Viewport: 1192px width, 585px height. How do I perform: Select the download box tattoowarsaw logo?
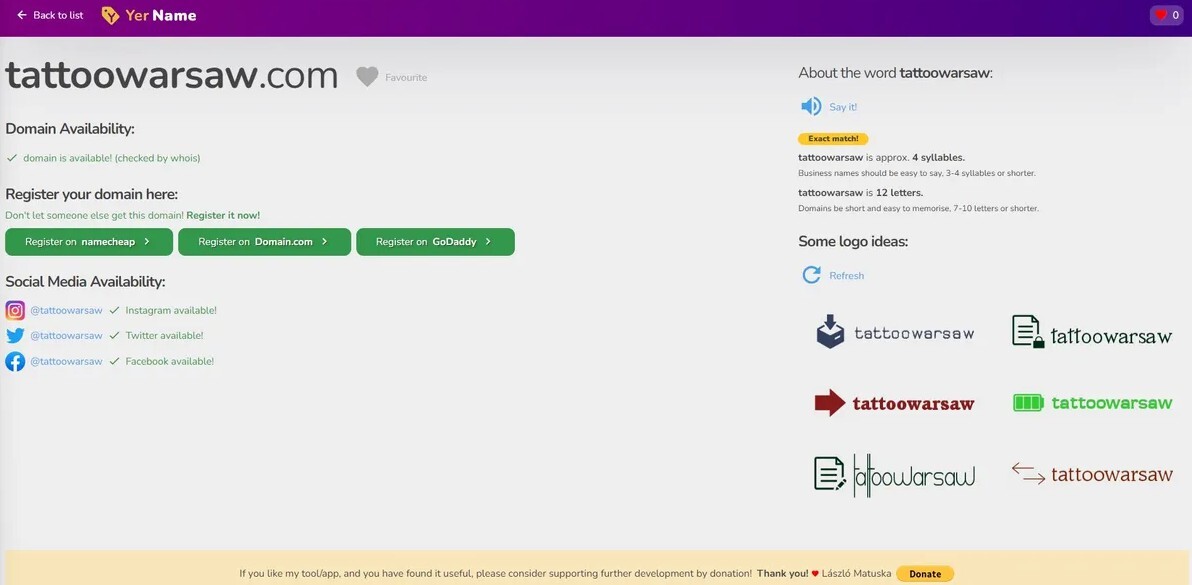click(x=894, y=332)
